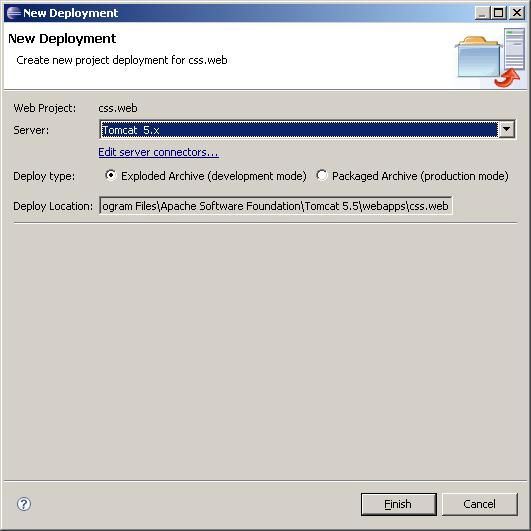
Task: Maximize the New Deployment dialog window
Action: tap(498, 13)
